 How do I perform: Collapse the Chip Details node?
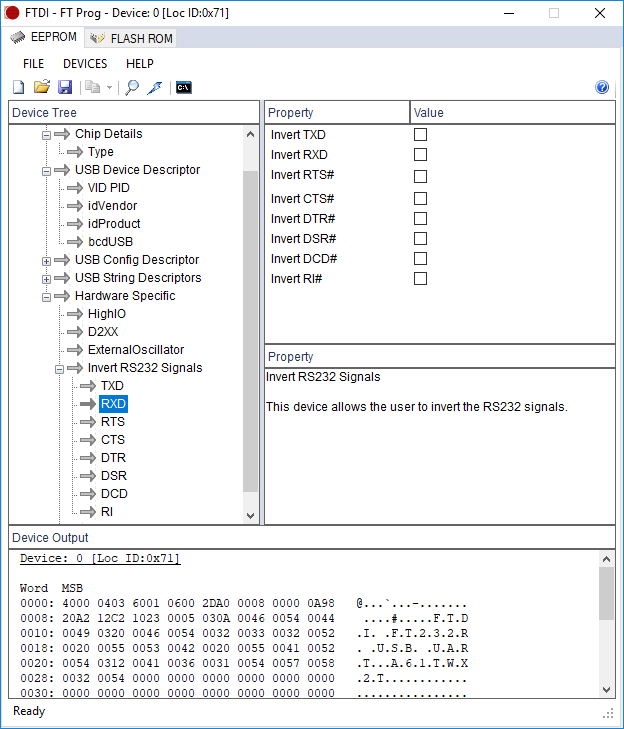46,135
